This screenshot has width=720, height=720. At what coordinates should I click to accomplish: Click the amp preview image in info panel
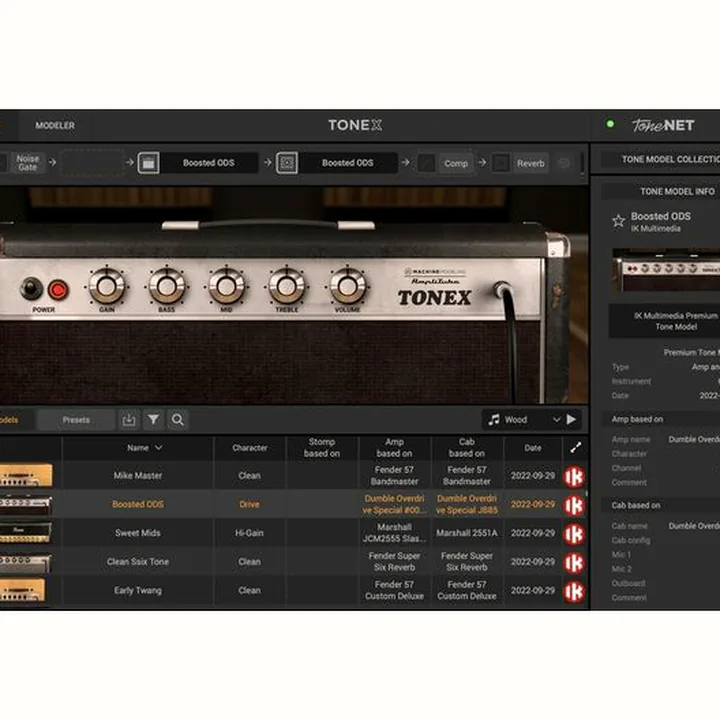pos(666,270)
